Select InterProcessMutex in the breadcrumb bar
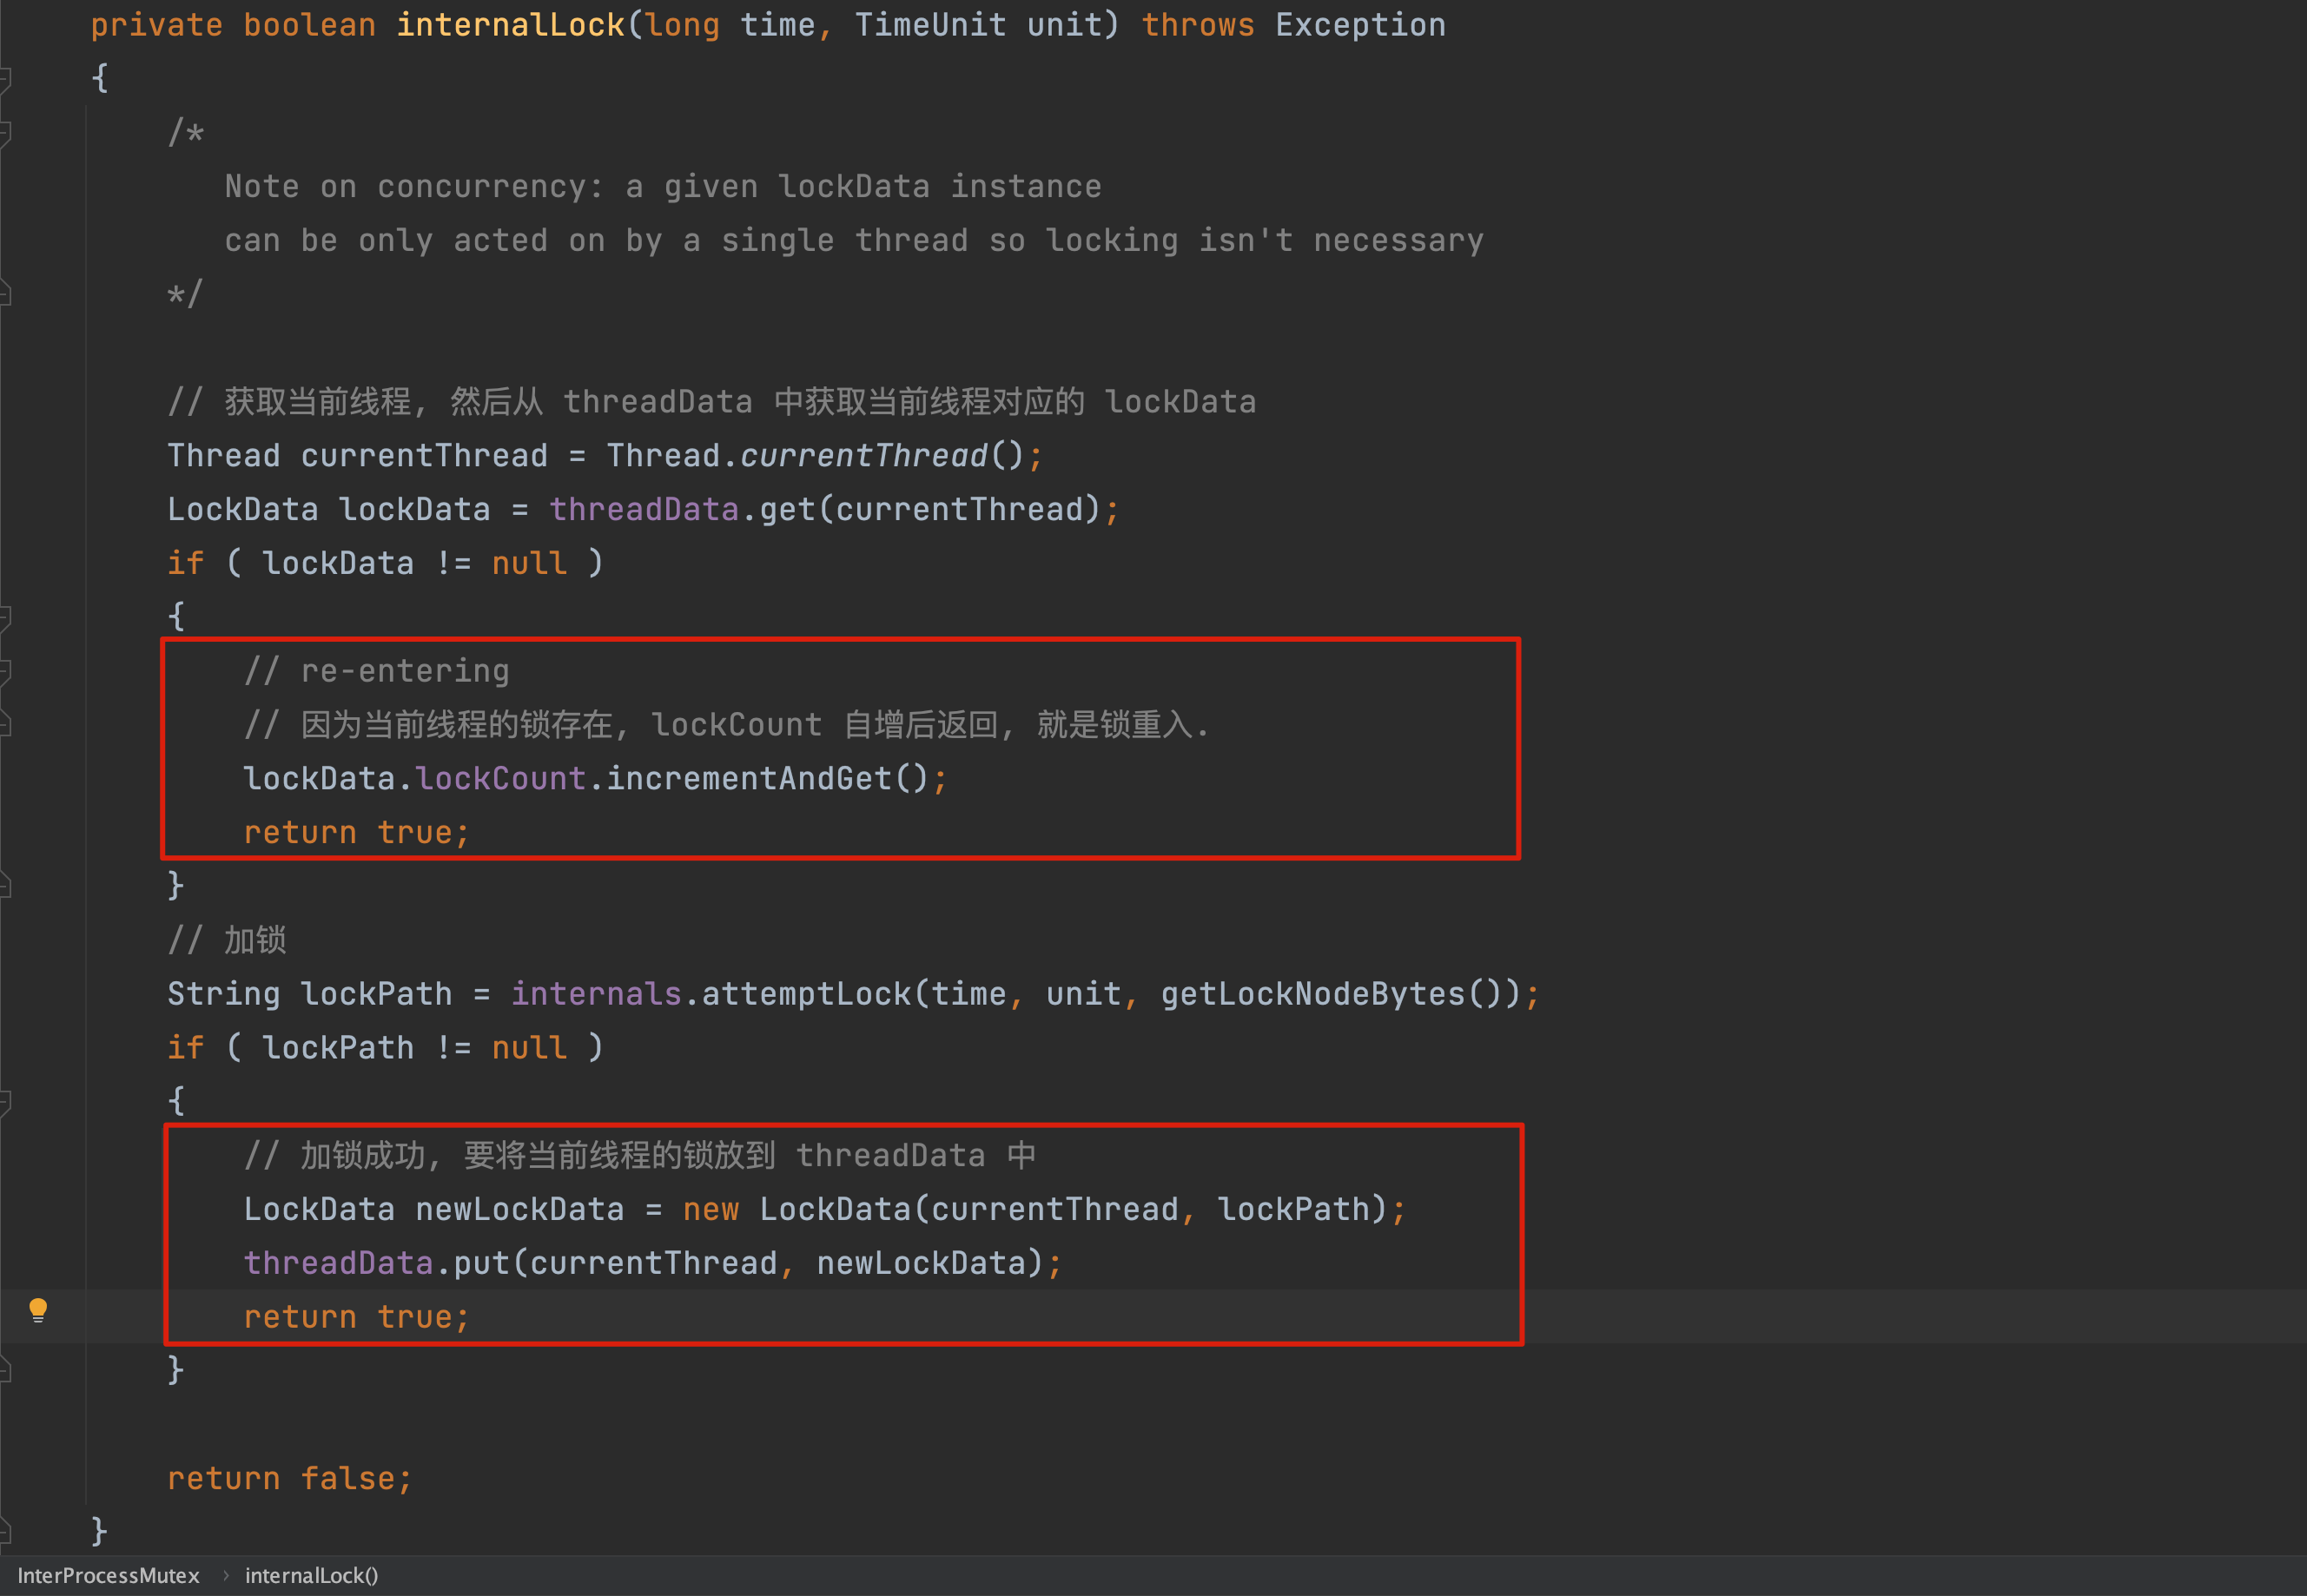 click(x=108, y=1575)
